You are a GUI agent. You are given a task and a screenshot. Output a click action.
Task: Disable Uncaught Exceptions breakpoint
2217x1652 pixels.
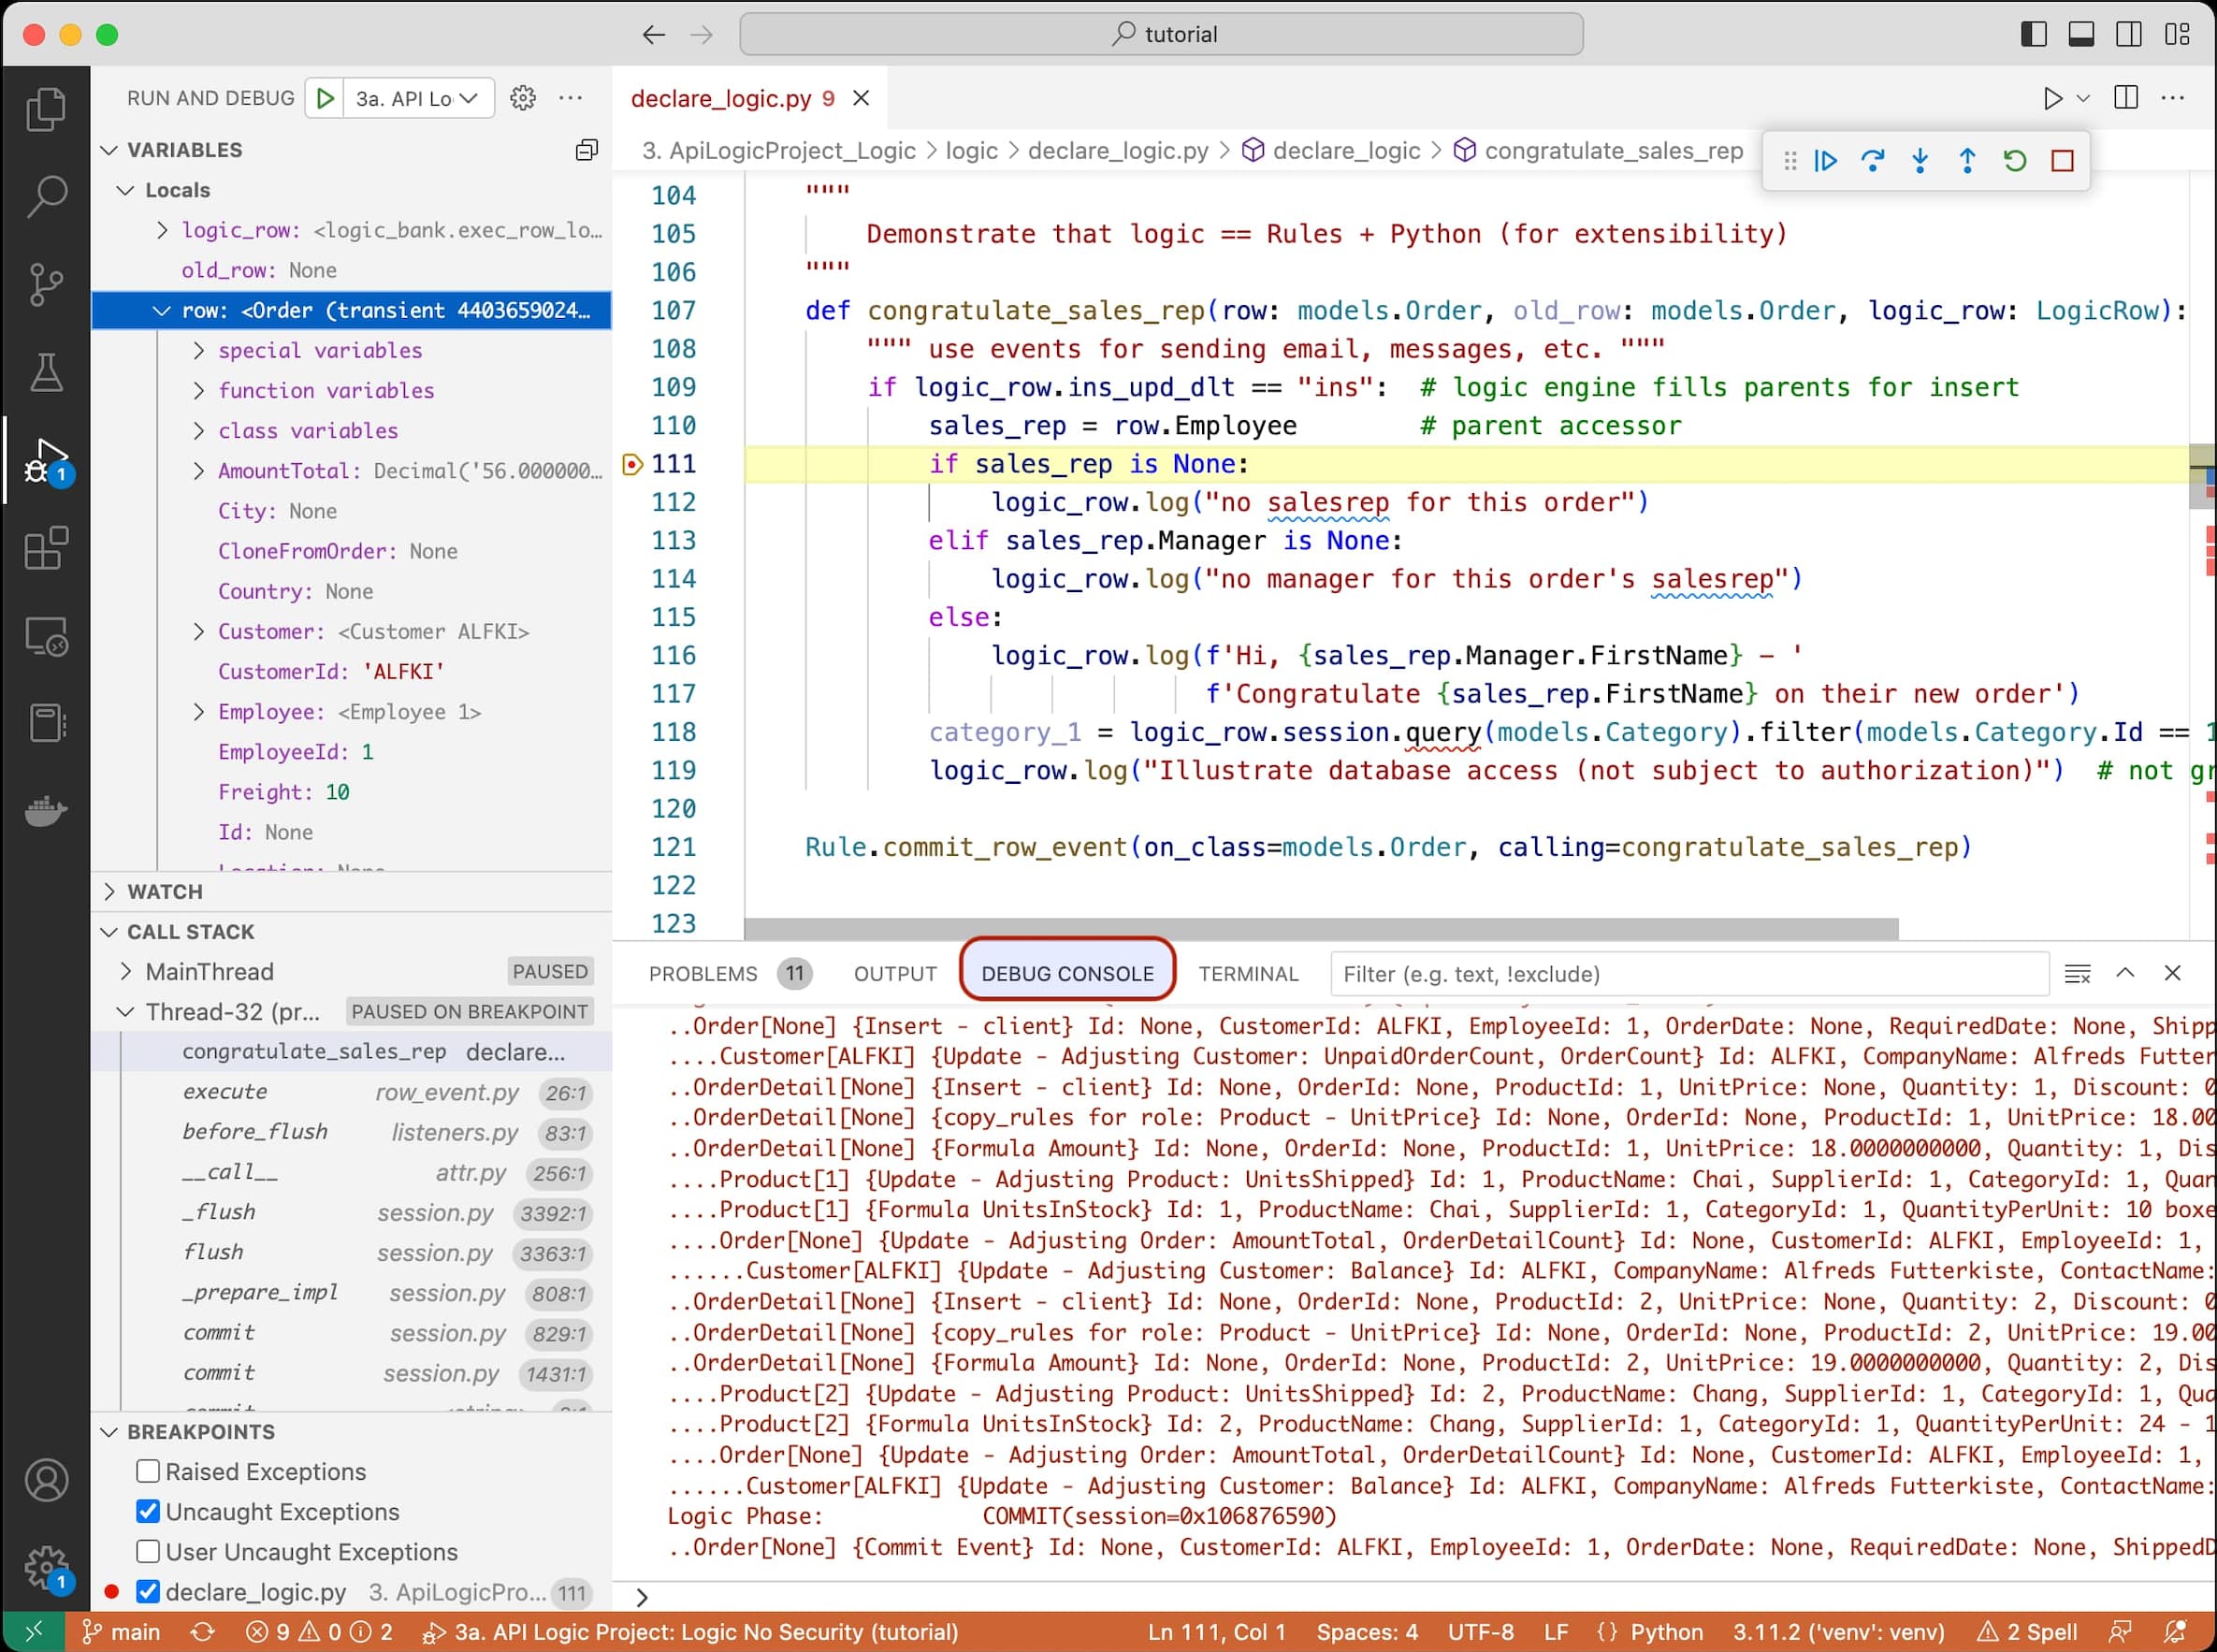pos(148,1511)
